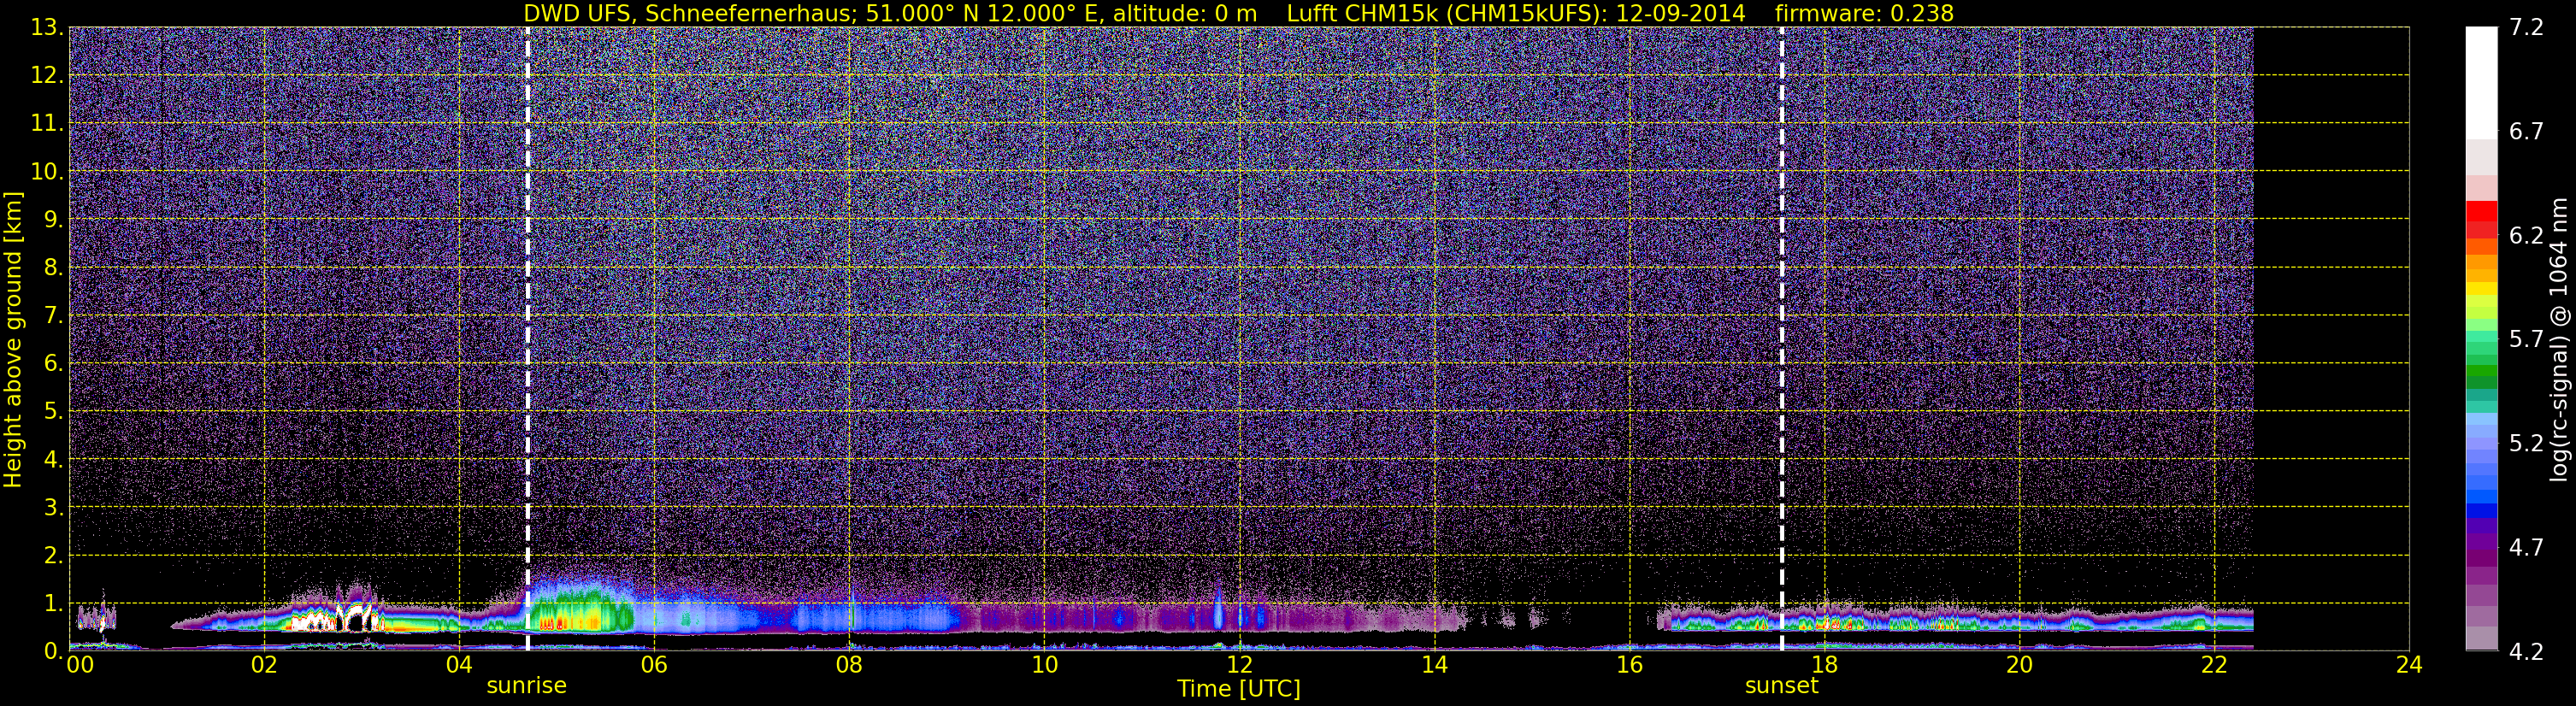Click the 'sunset' label below the axis

pos(1781,686)
